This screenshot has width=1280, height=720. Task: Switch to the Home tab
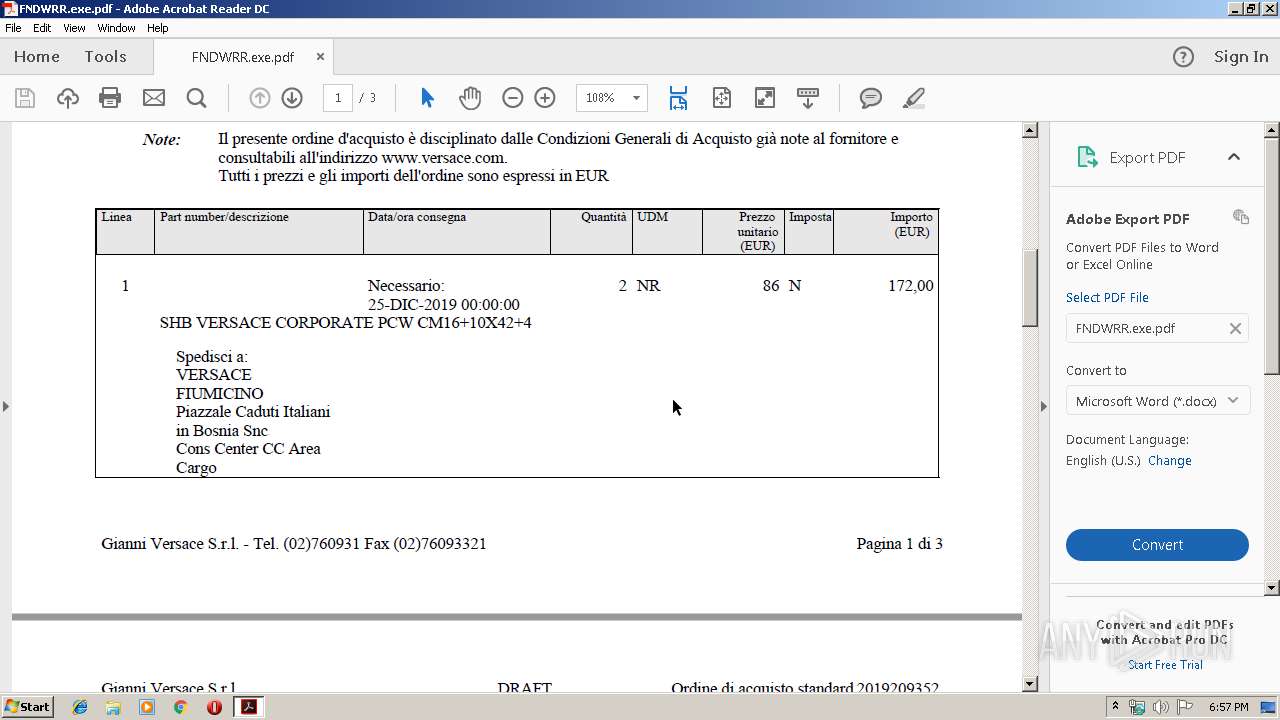tap(37, 57)
